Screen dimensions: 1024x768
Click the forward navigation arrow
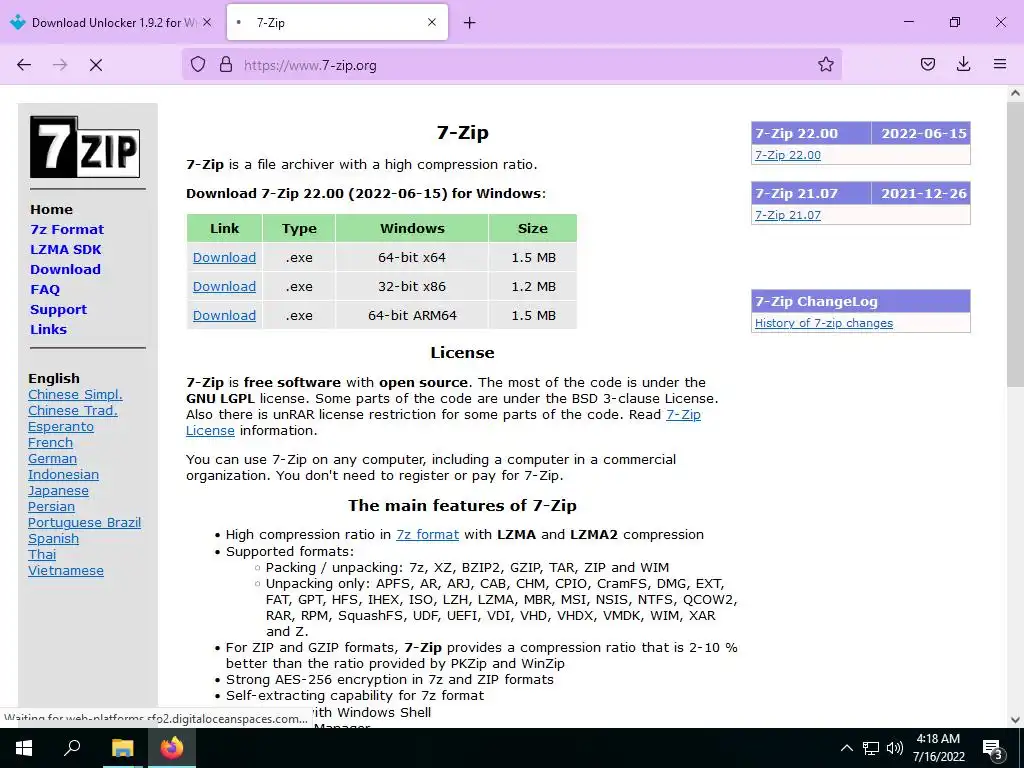60,65
